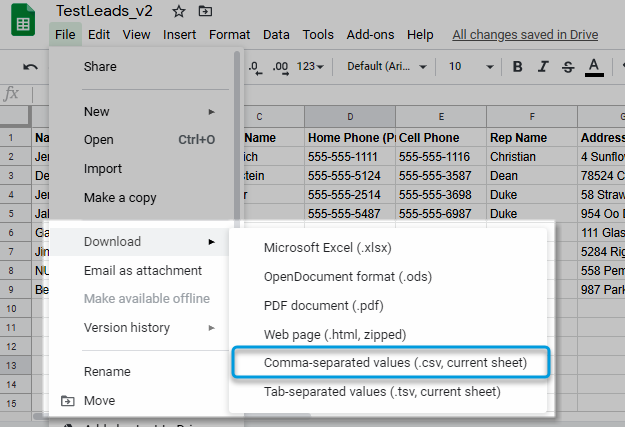Download as Tab-separated values (.tsv)

[387, 392]
